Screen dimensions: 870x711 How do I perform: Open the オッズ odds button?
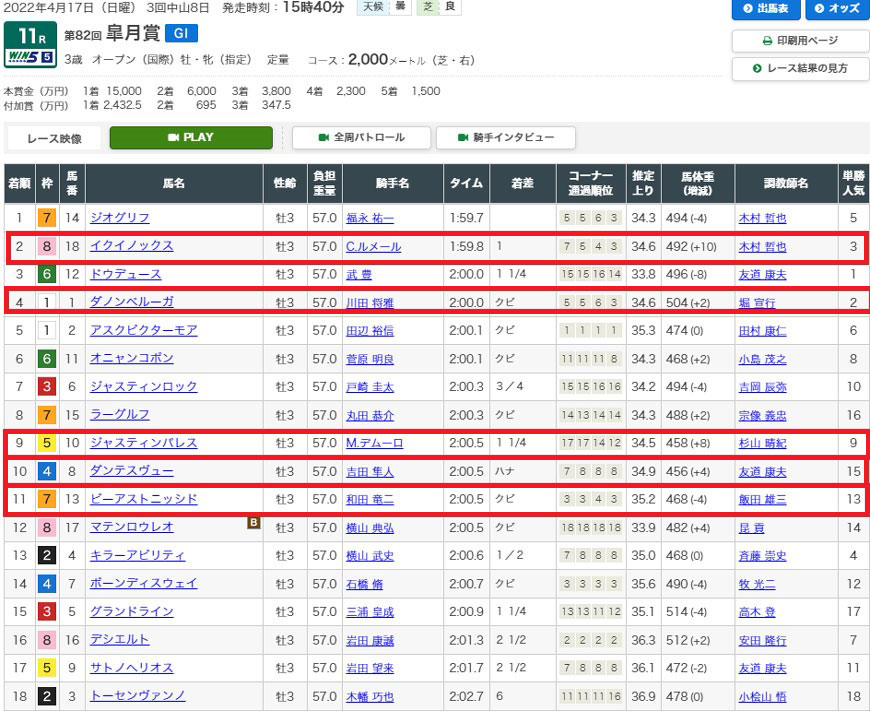tap(836, 10)
